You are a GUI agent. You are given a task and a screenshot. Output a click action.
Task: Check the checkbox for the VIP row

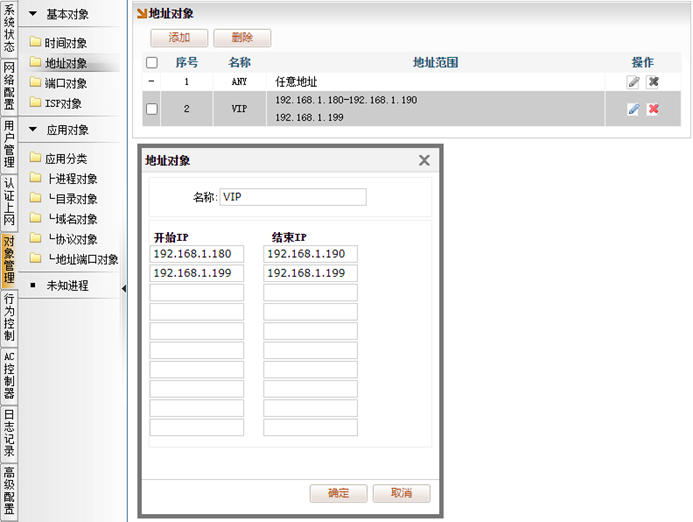(152, 109)
